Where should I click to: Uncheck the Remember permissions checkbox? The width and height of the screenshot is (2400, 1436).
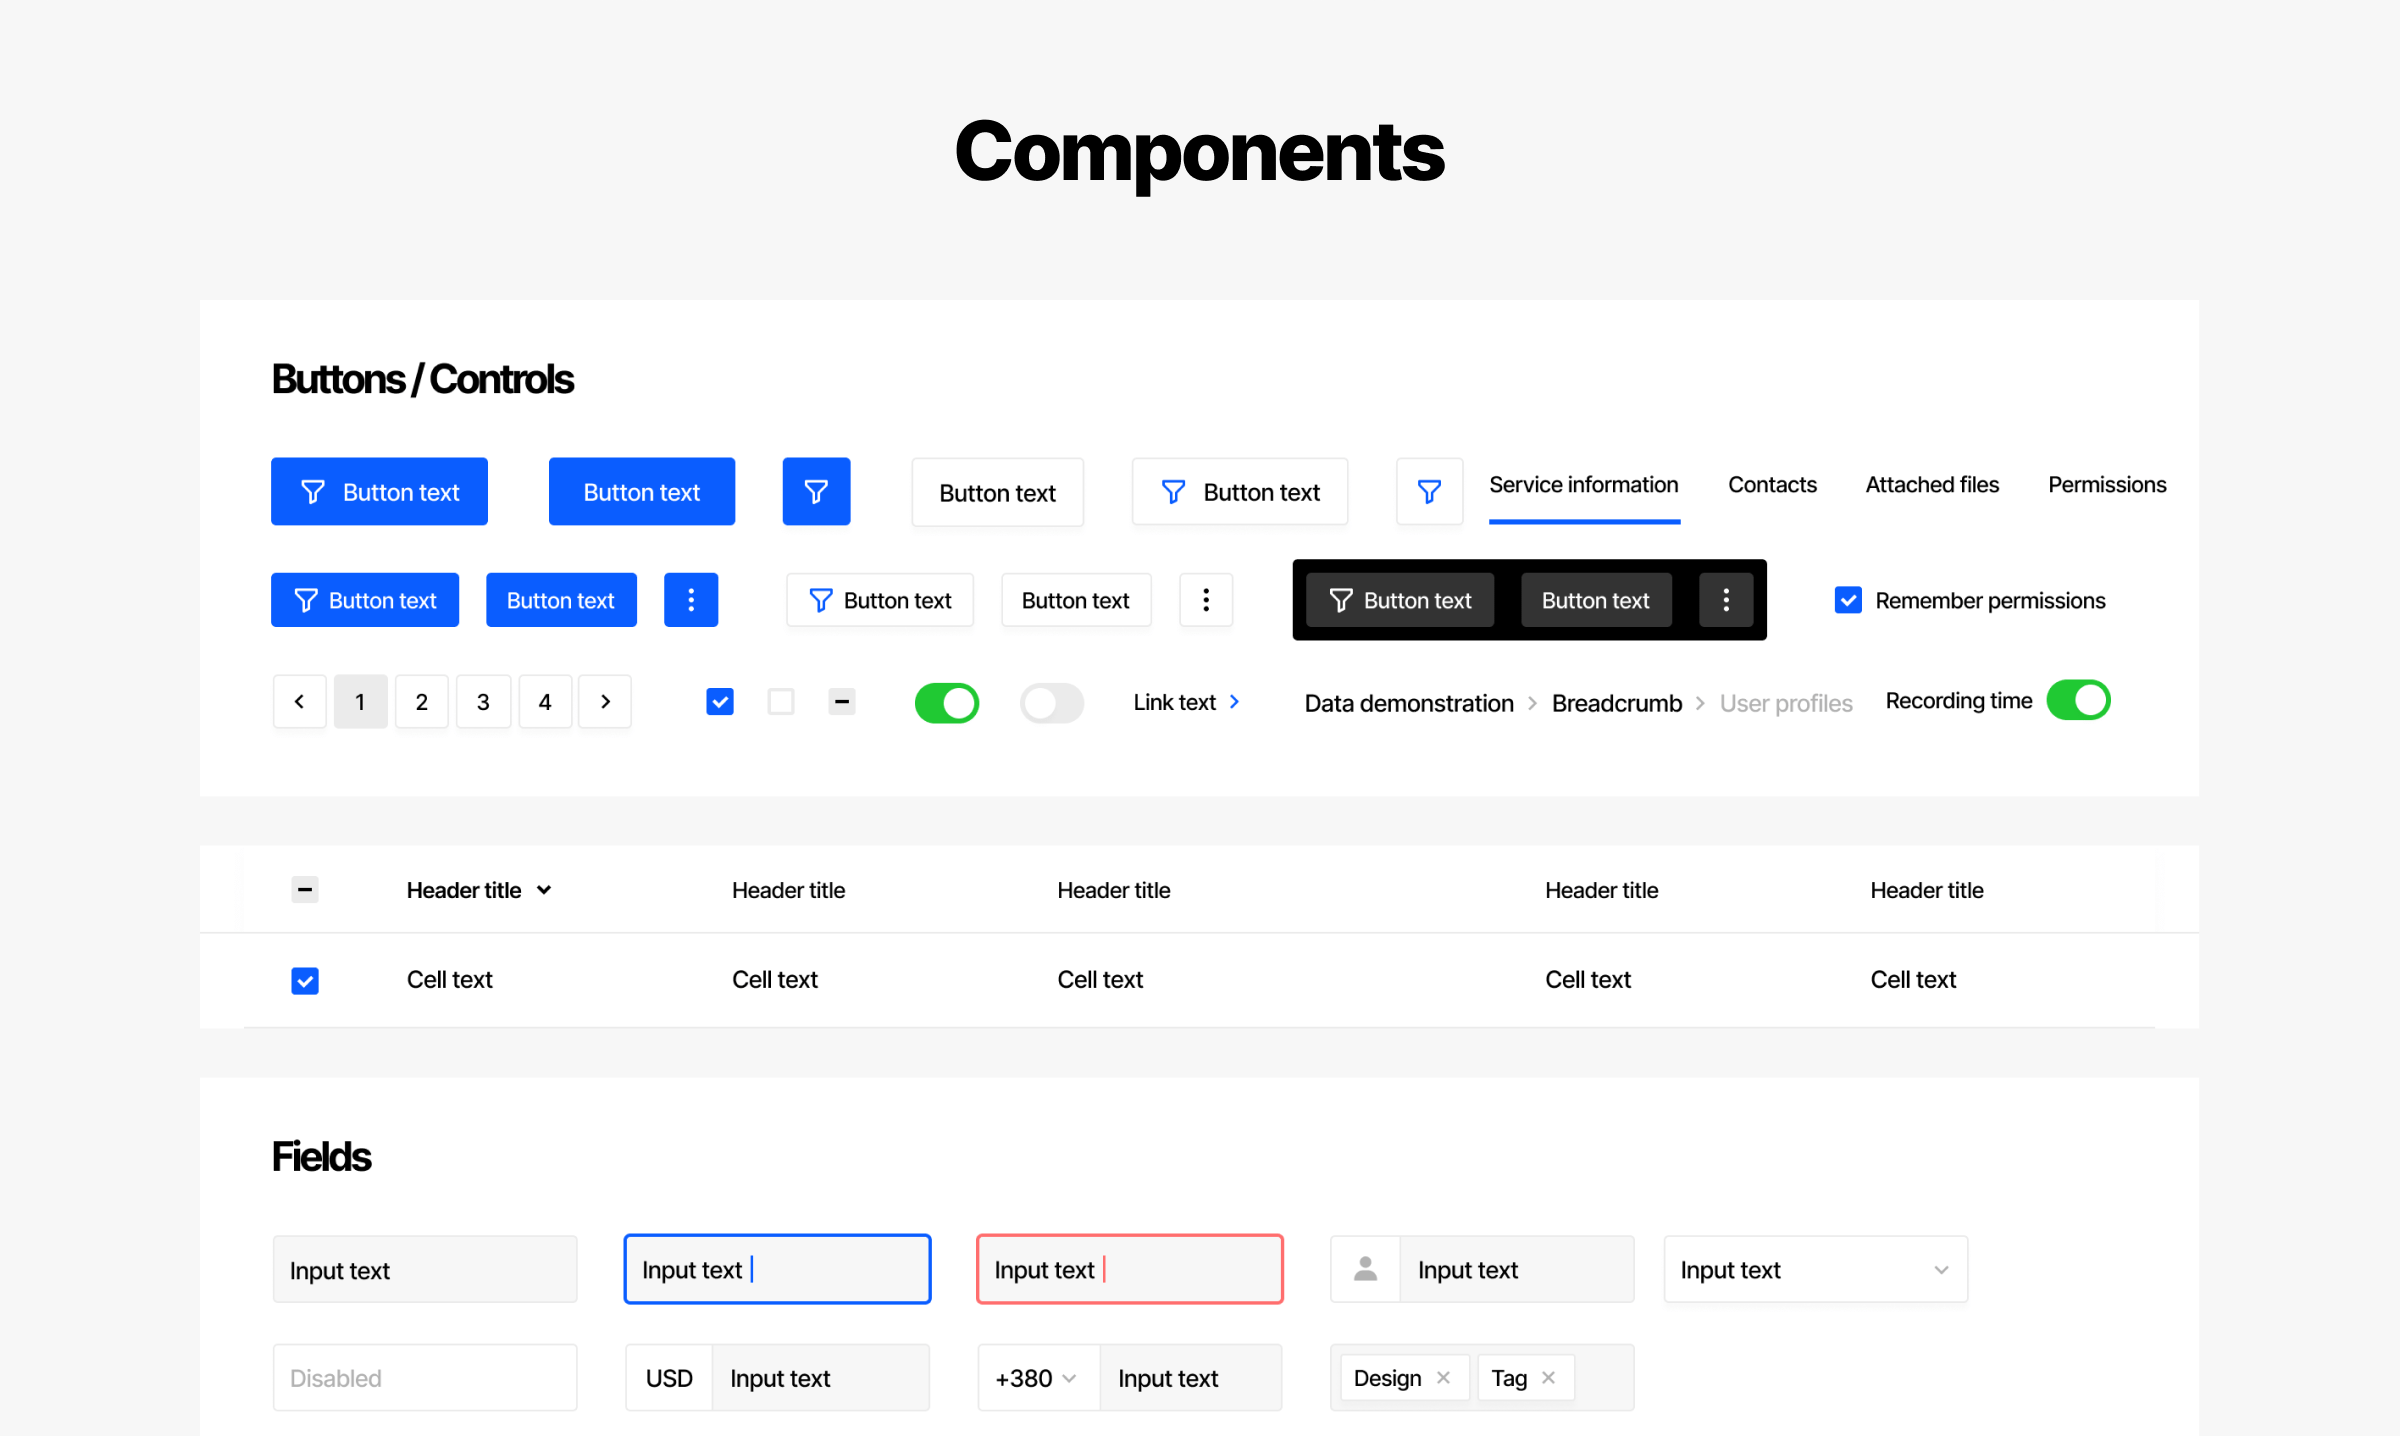(1848, 600)
